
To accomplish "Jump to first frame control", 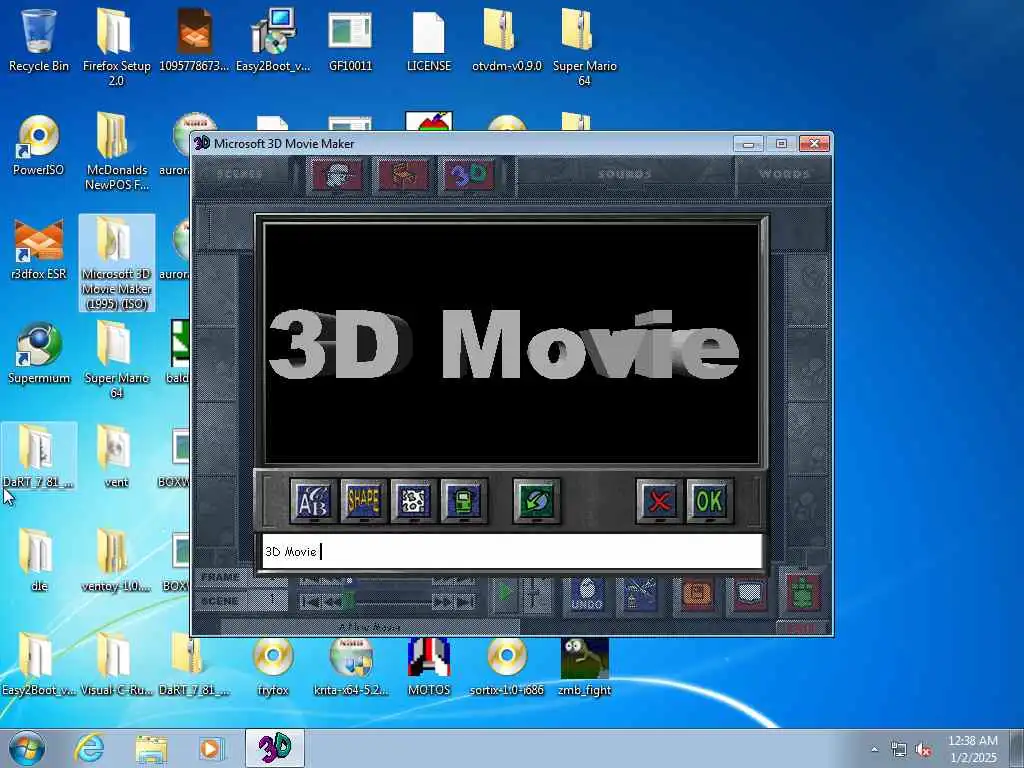I will tap(310, 601).
